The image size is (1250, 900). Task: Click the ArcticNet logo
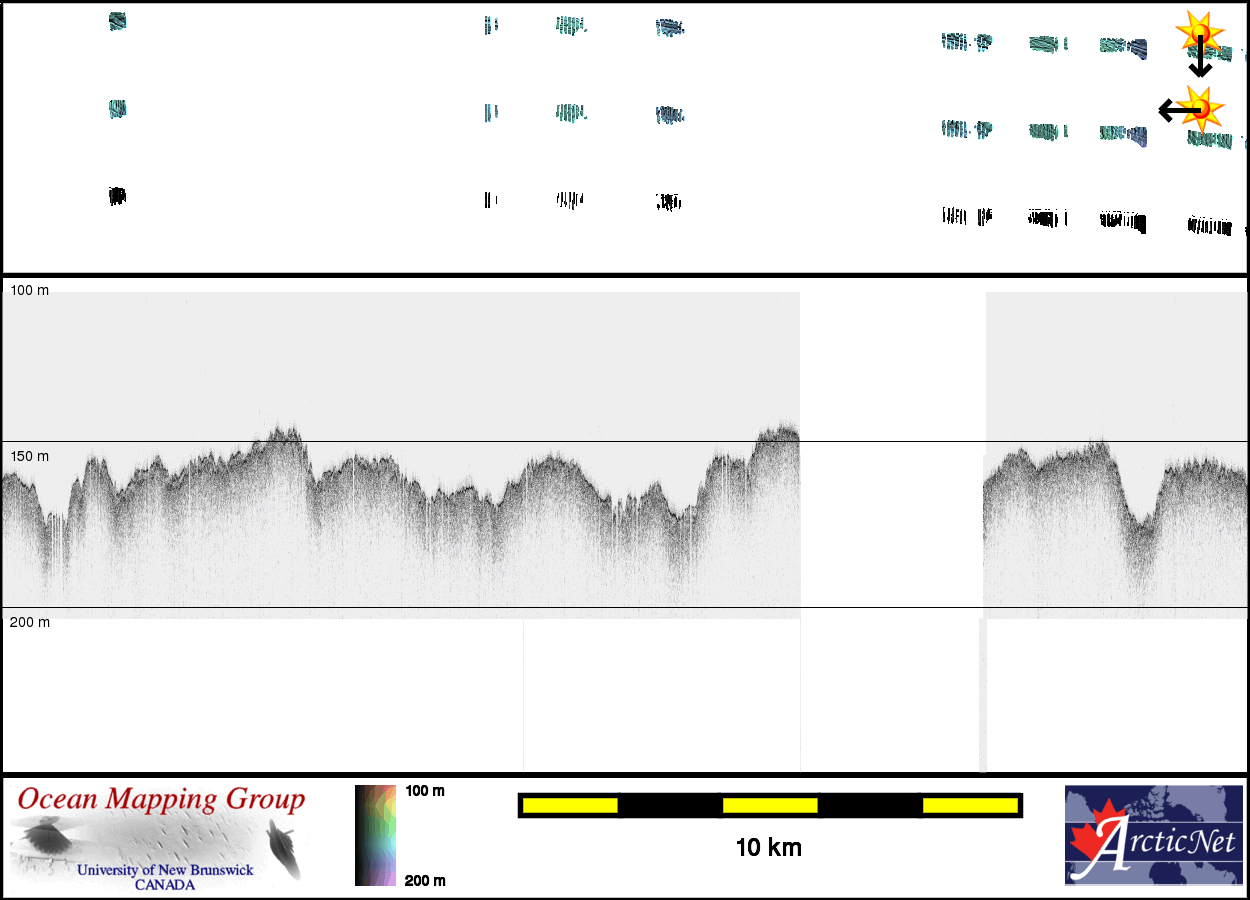coord(1153,835)
